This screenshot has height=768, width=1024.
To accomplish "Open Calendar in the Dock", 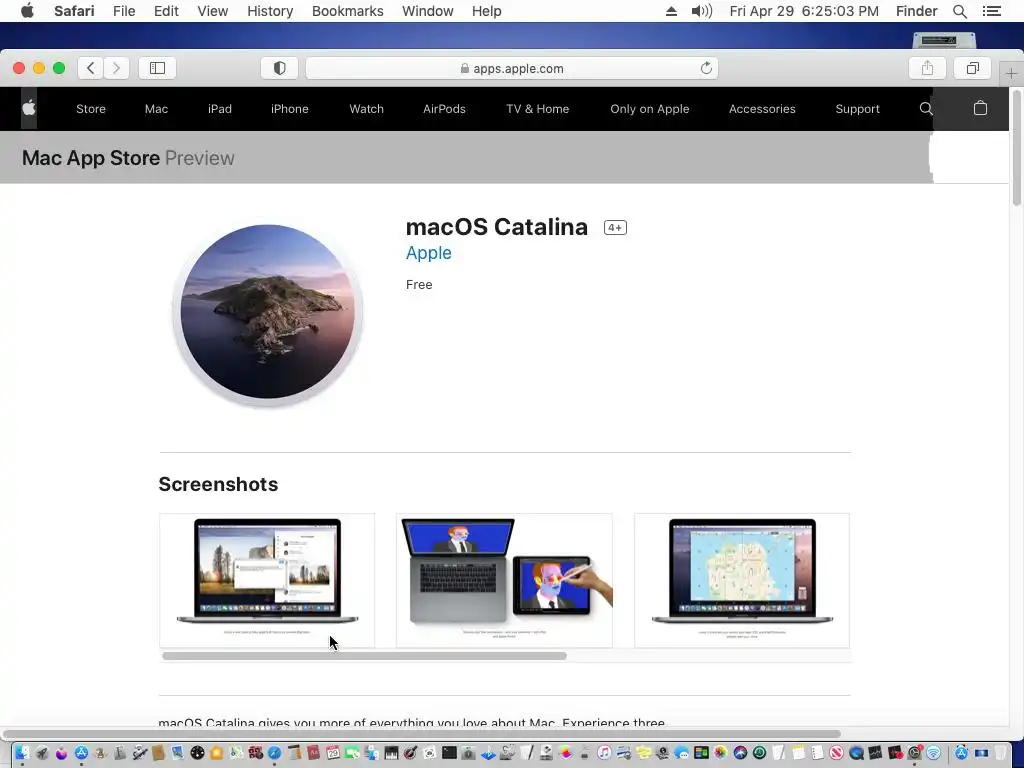I will point(333,753).
